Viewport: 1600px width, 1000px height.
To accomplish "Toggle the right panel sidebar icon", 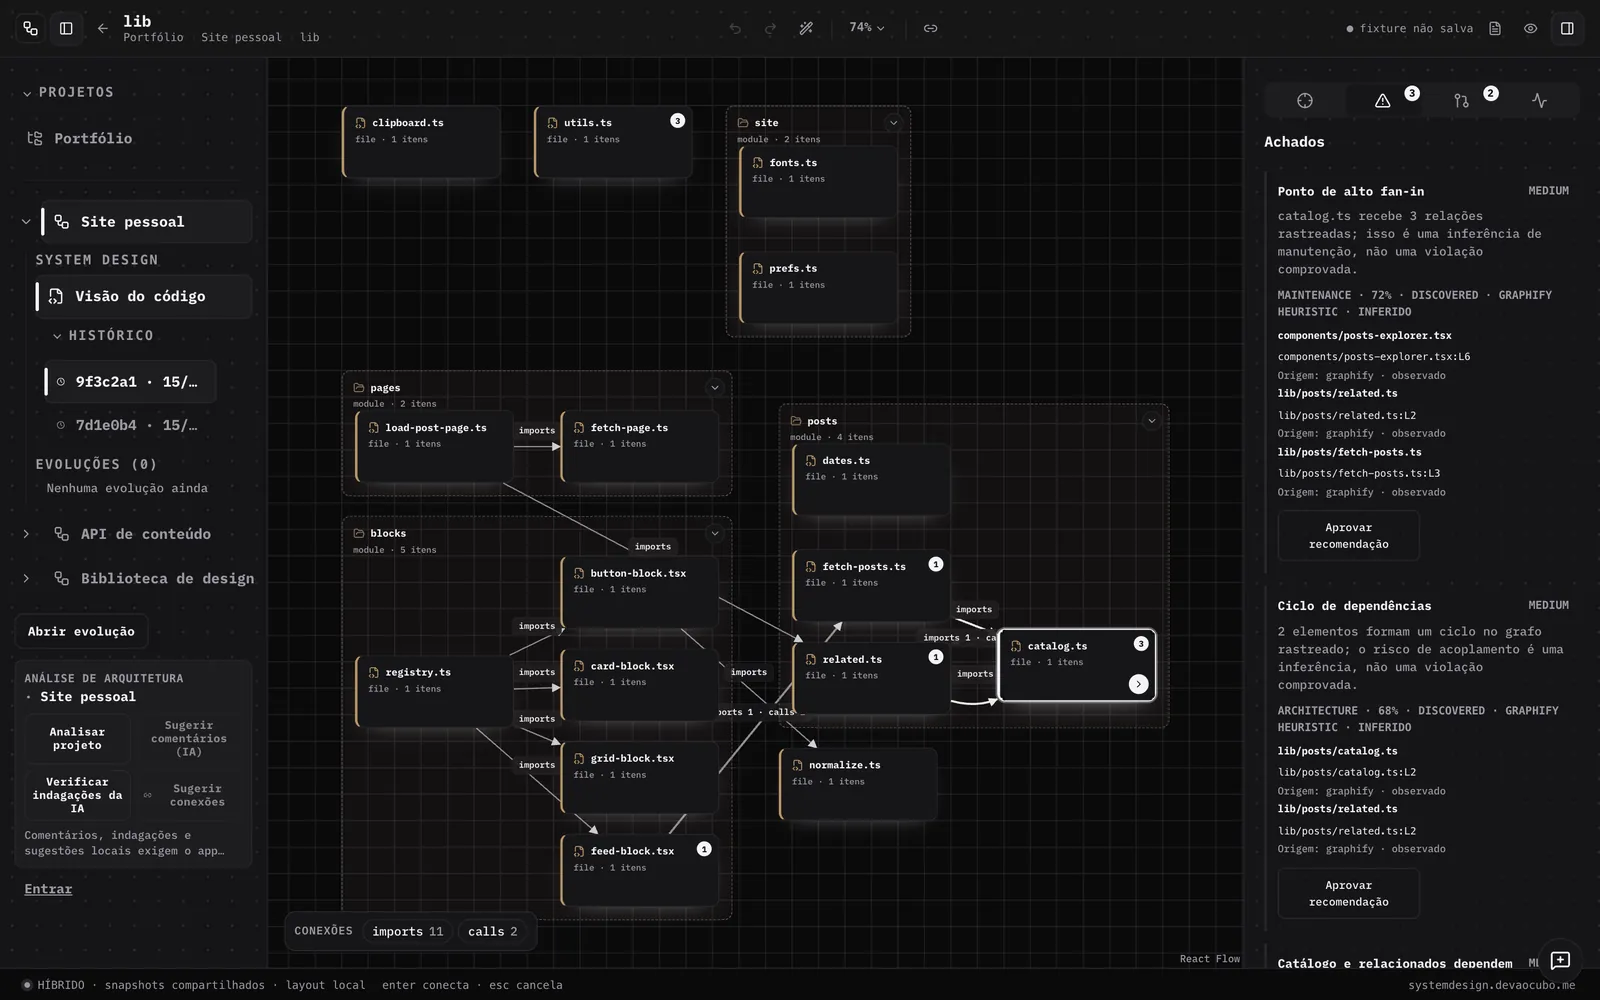I will (1567, 29).
